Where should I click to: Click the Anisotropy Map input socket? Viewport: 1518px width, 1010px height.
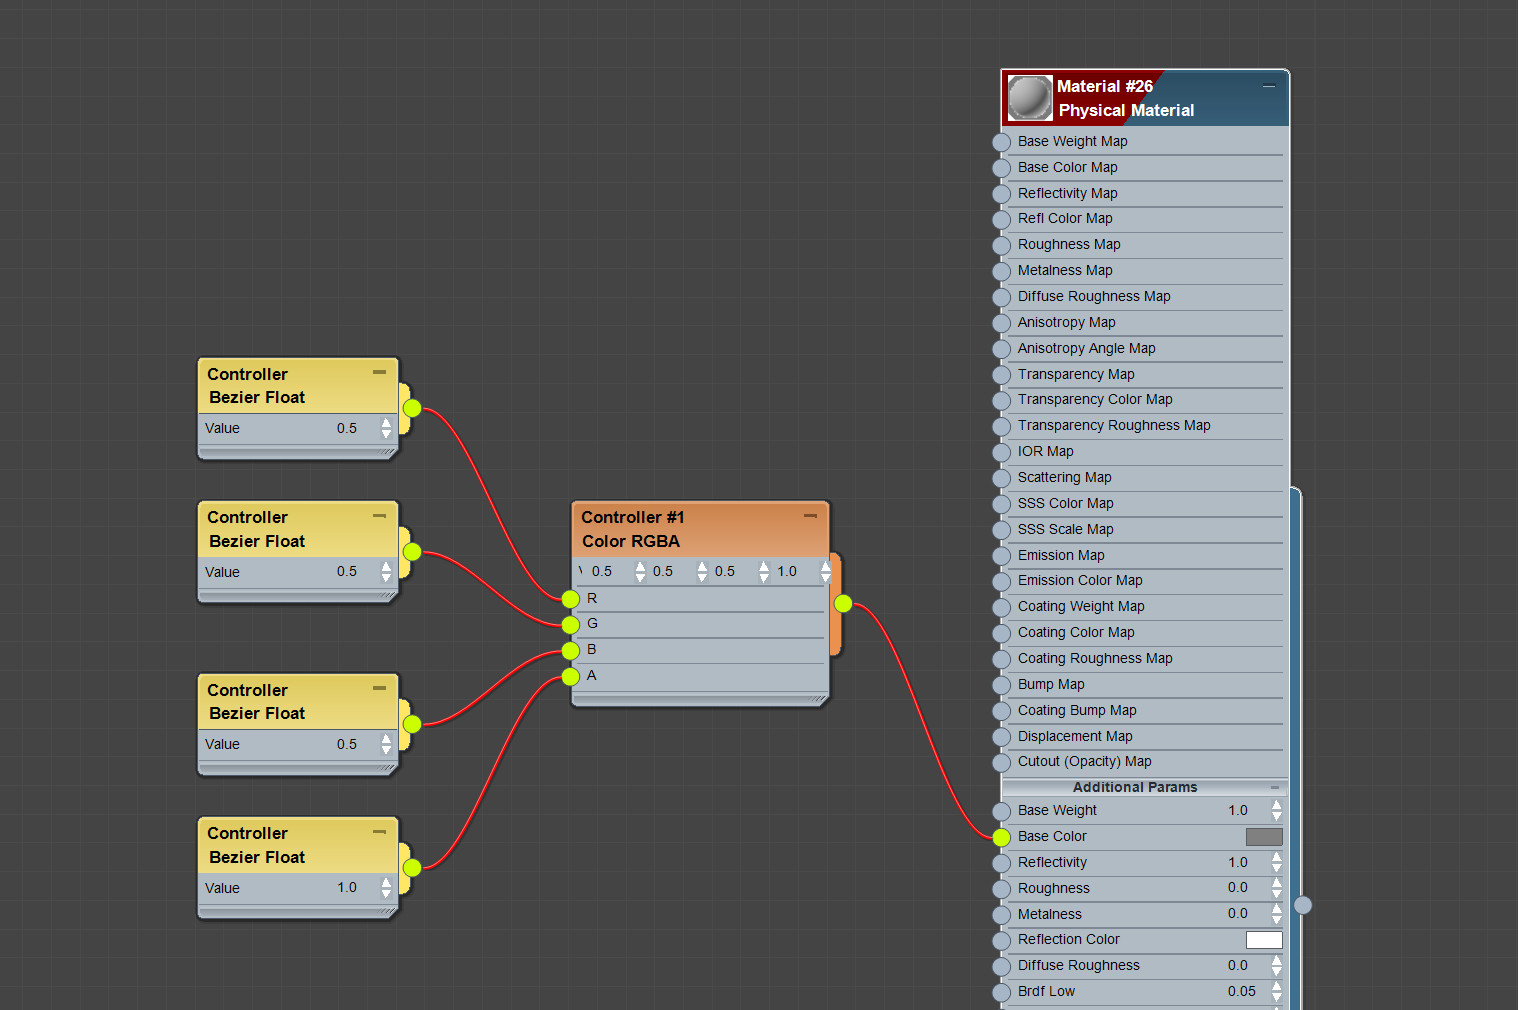(x=1002, y=323)
